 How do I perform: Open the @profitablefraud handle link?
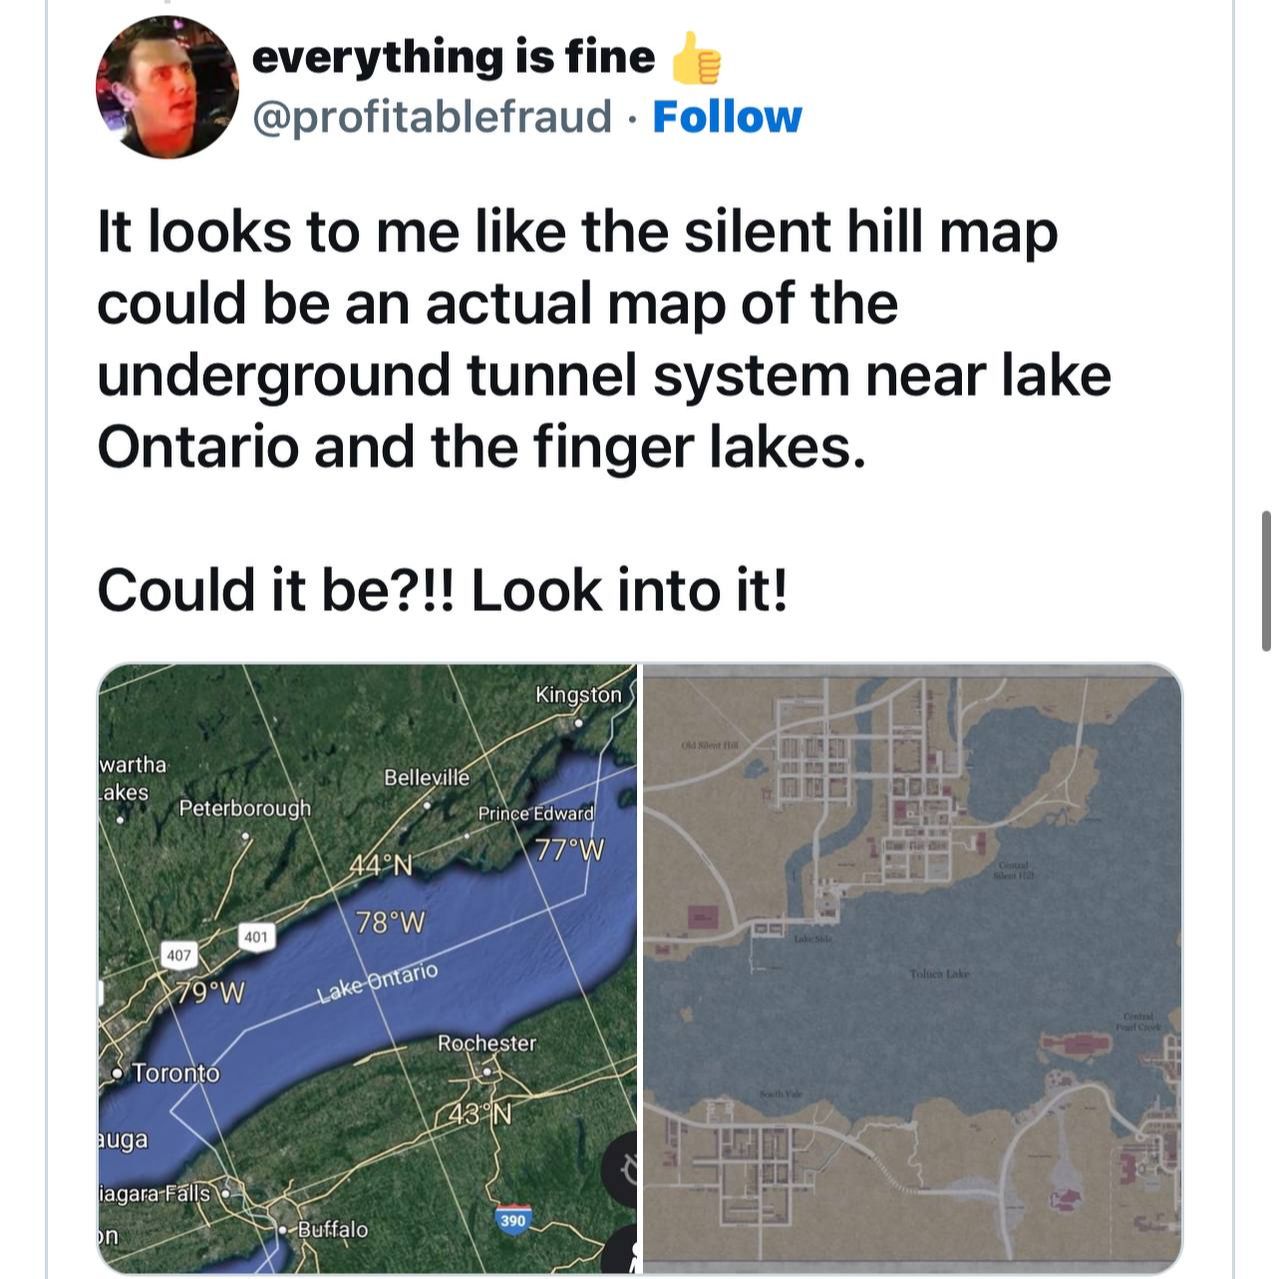pos(432,117)
